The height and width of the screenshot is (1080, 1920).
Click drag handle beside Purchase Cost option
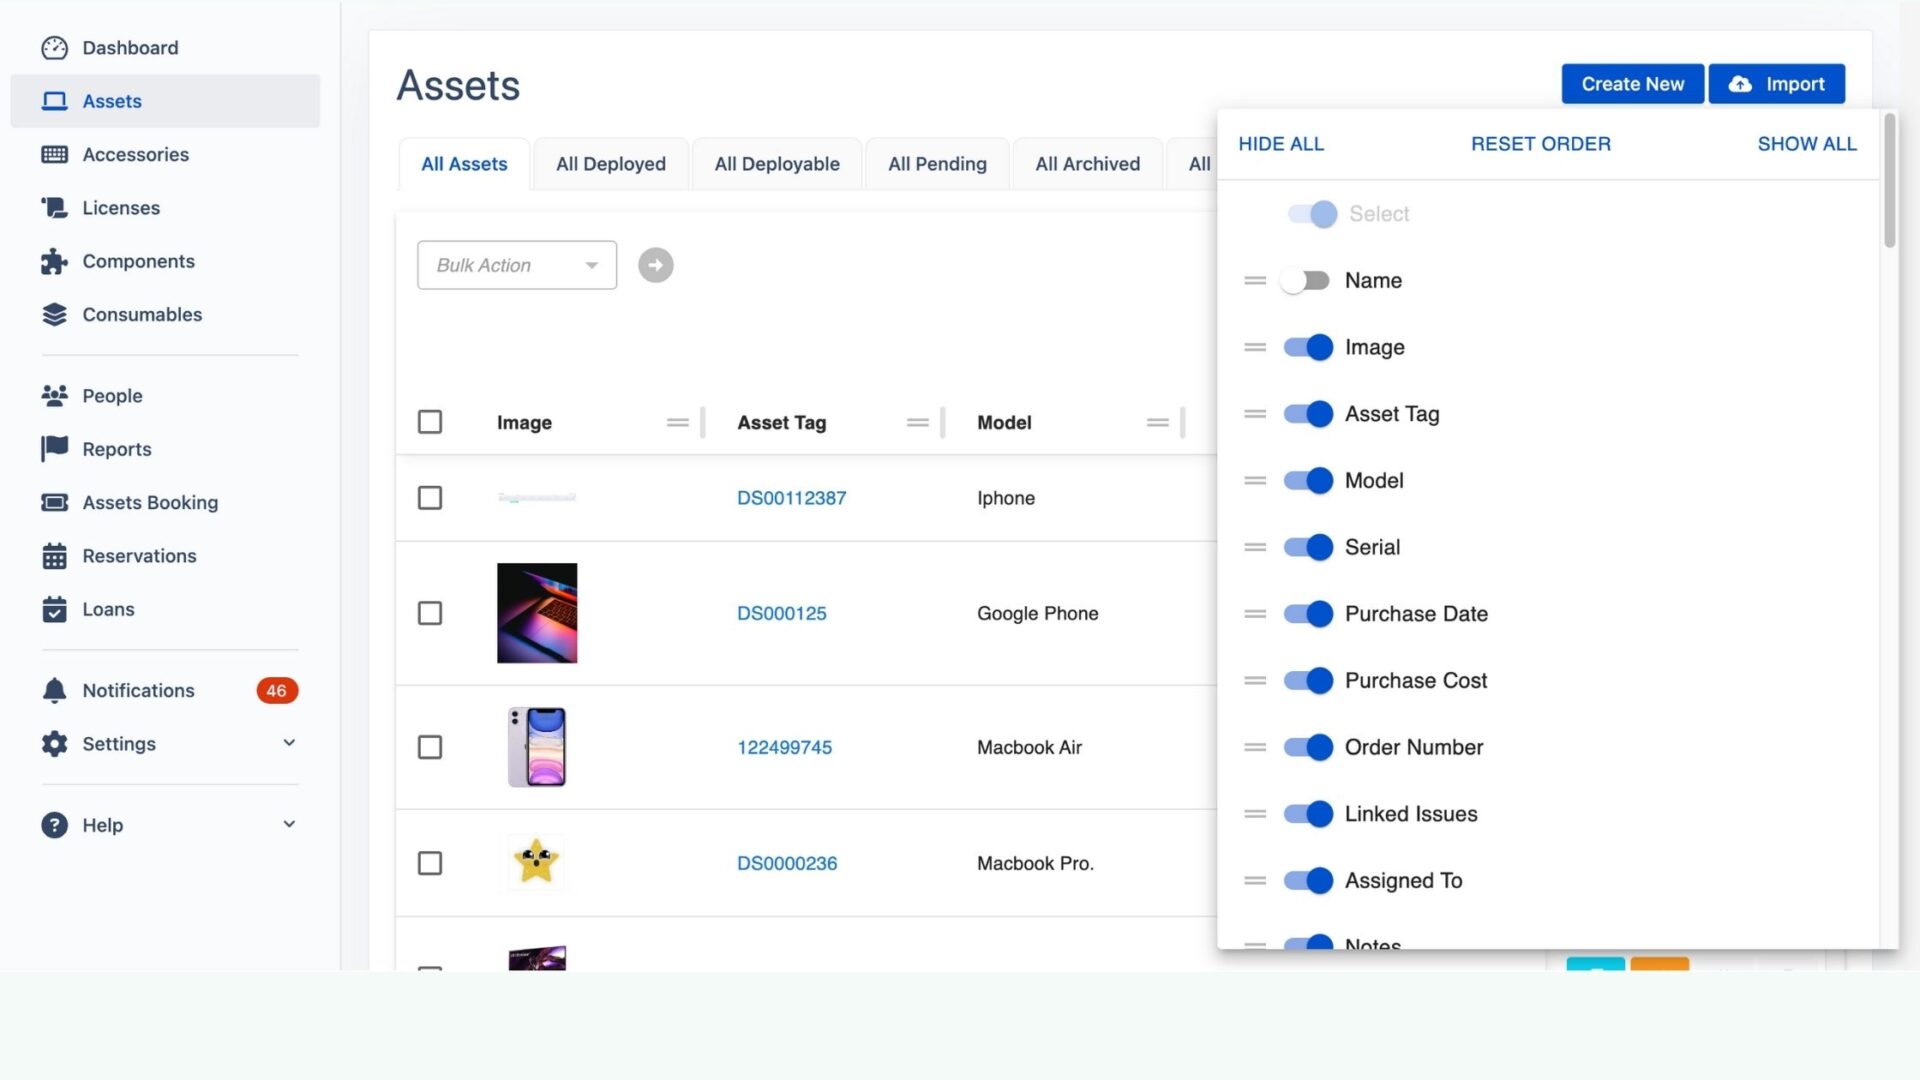click(1255, 681)
